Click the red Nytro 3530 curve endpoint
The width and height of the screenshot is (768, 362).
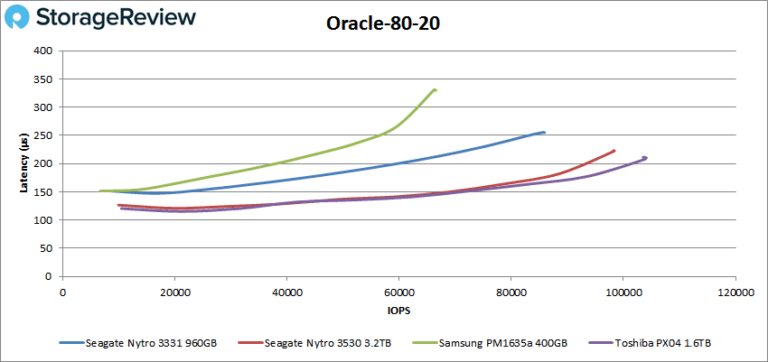[614, 151]
